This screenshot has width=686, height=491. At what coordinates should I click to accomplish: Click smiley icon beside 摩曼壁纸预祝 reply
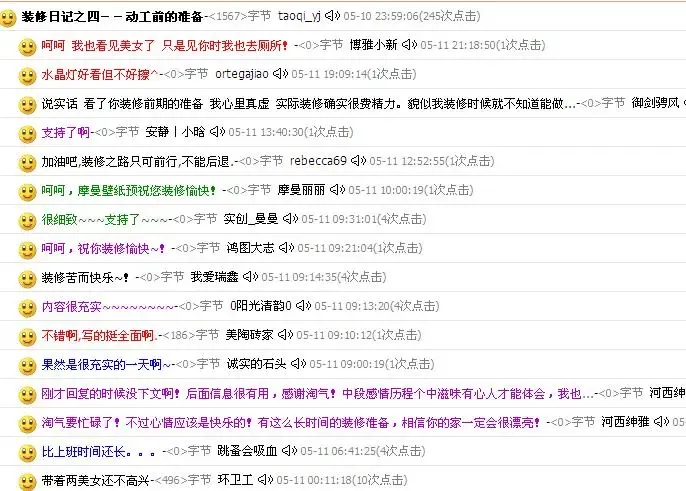tap(27, 192)
